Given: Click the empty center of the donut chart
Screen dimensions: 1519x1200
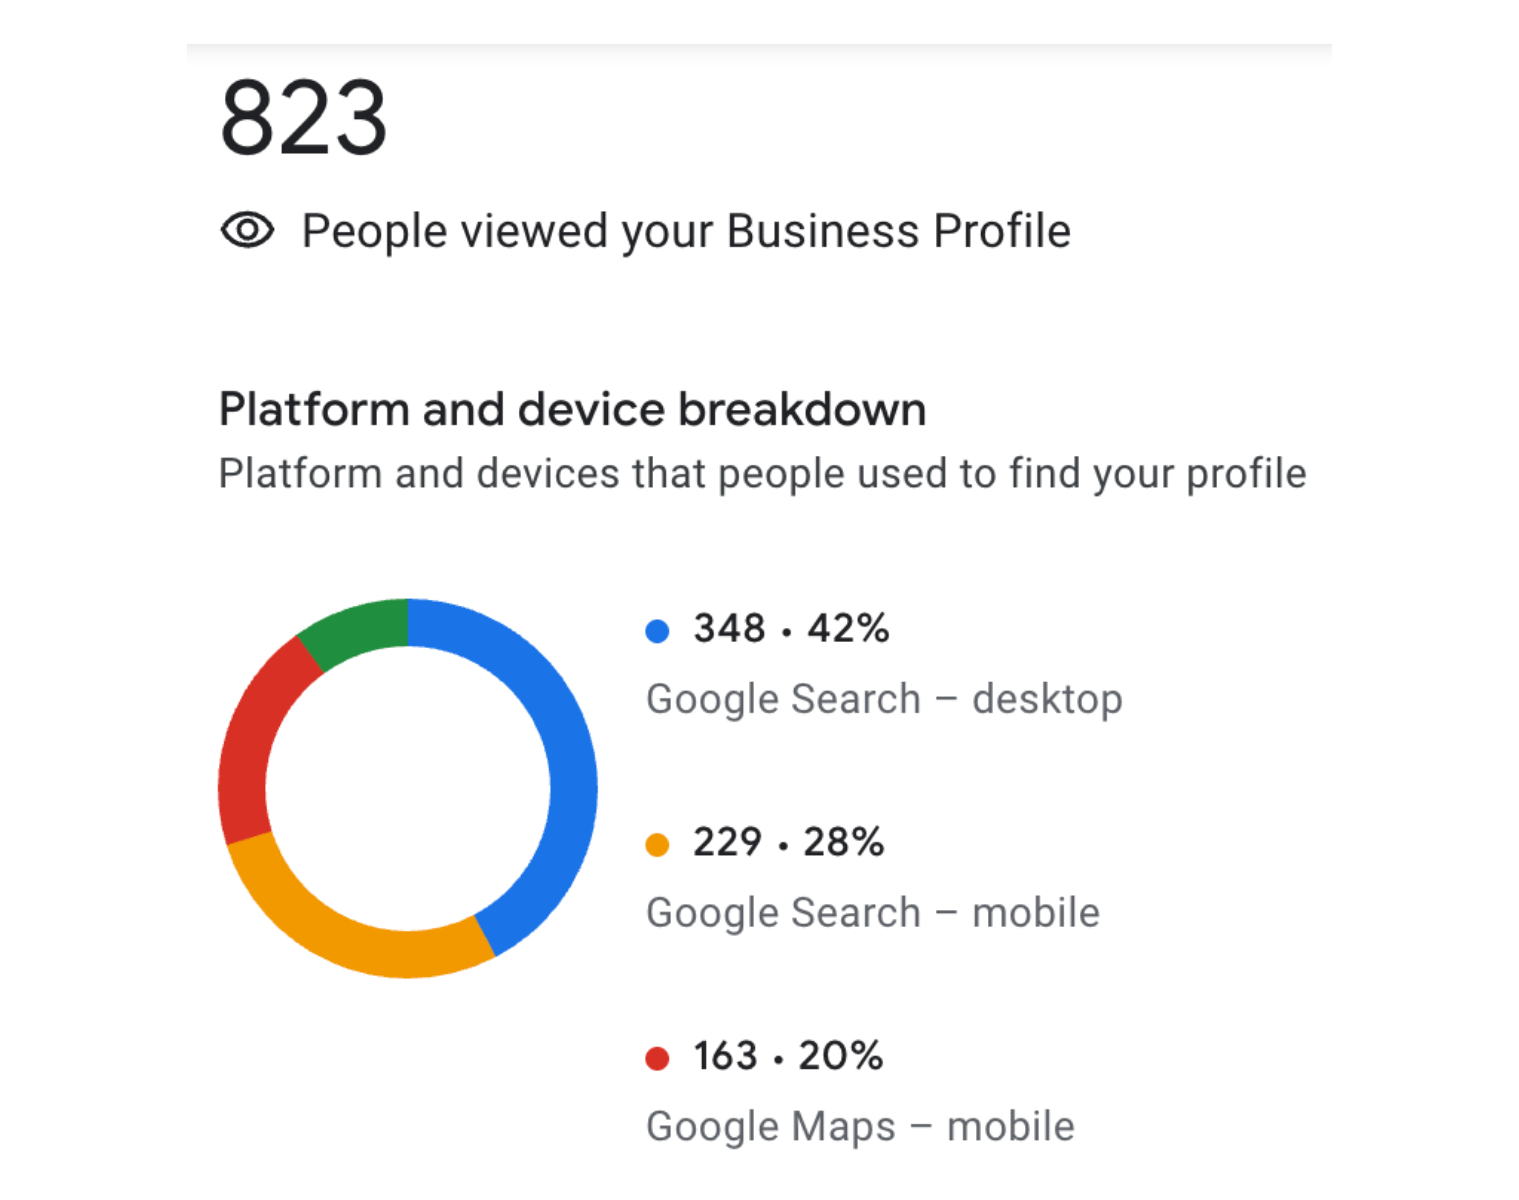Looking at the screenshot, I should 408,788.
